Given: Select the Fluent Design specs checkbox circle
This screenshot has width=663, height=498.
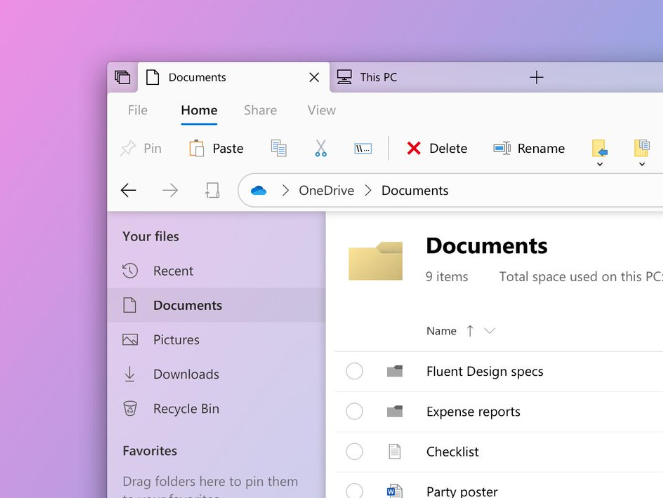Looking at the screenshot, I should click(354, 371).
